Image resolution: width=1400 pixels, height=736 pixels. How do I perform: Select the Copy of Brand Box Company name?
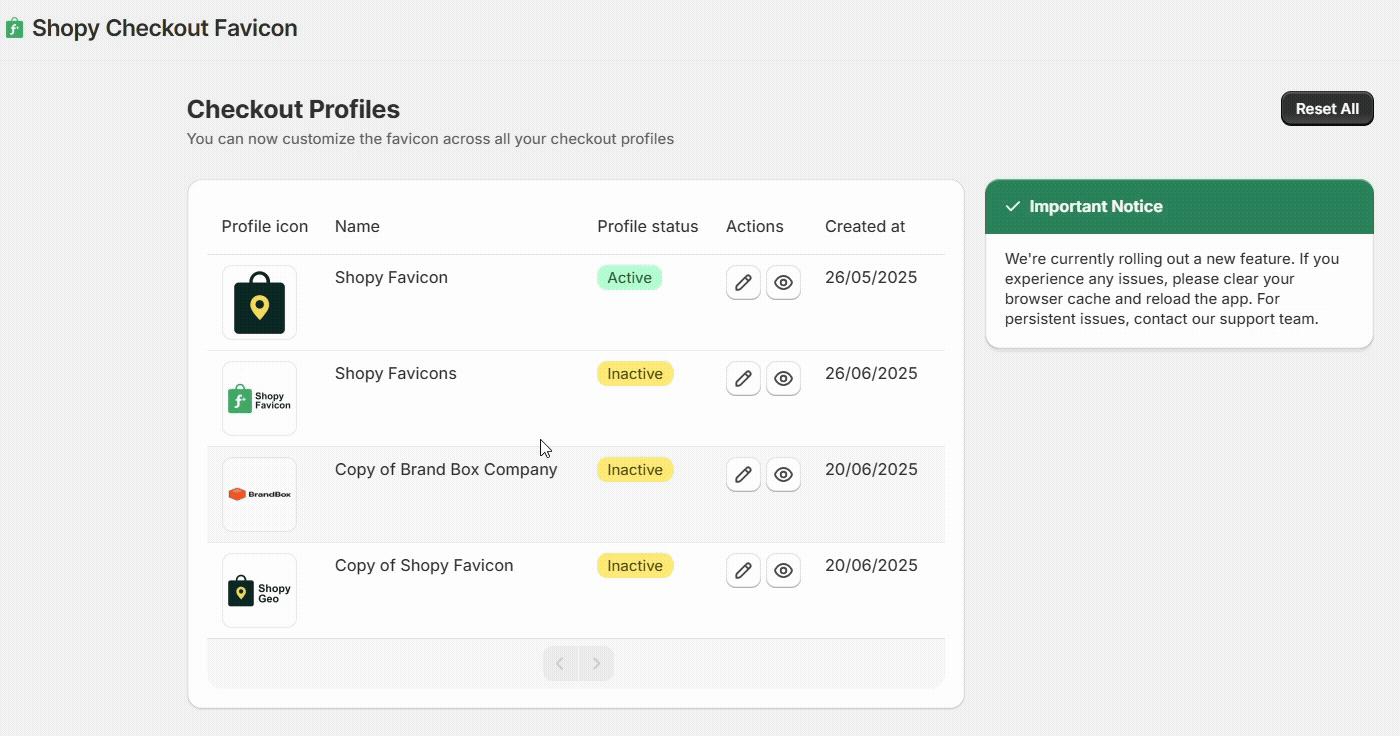pos(446,469)
